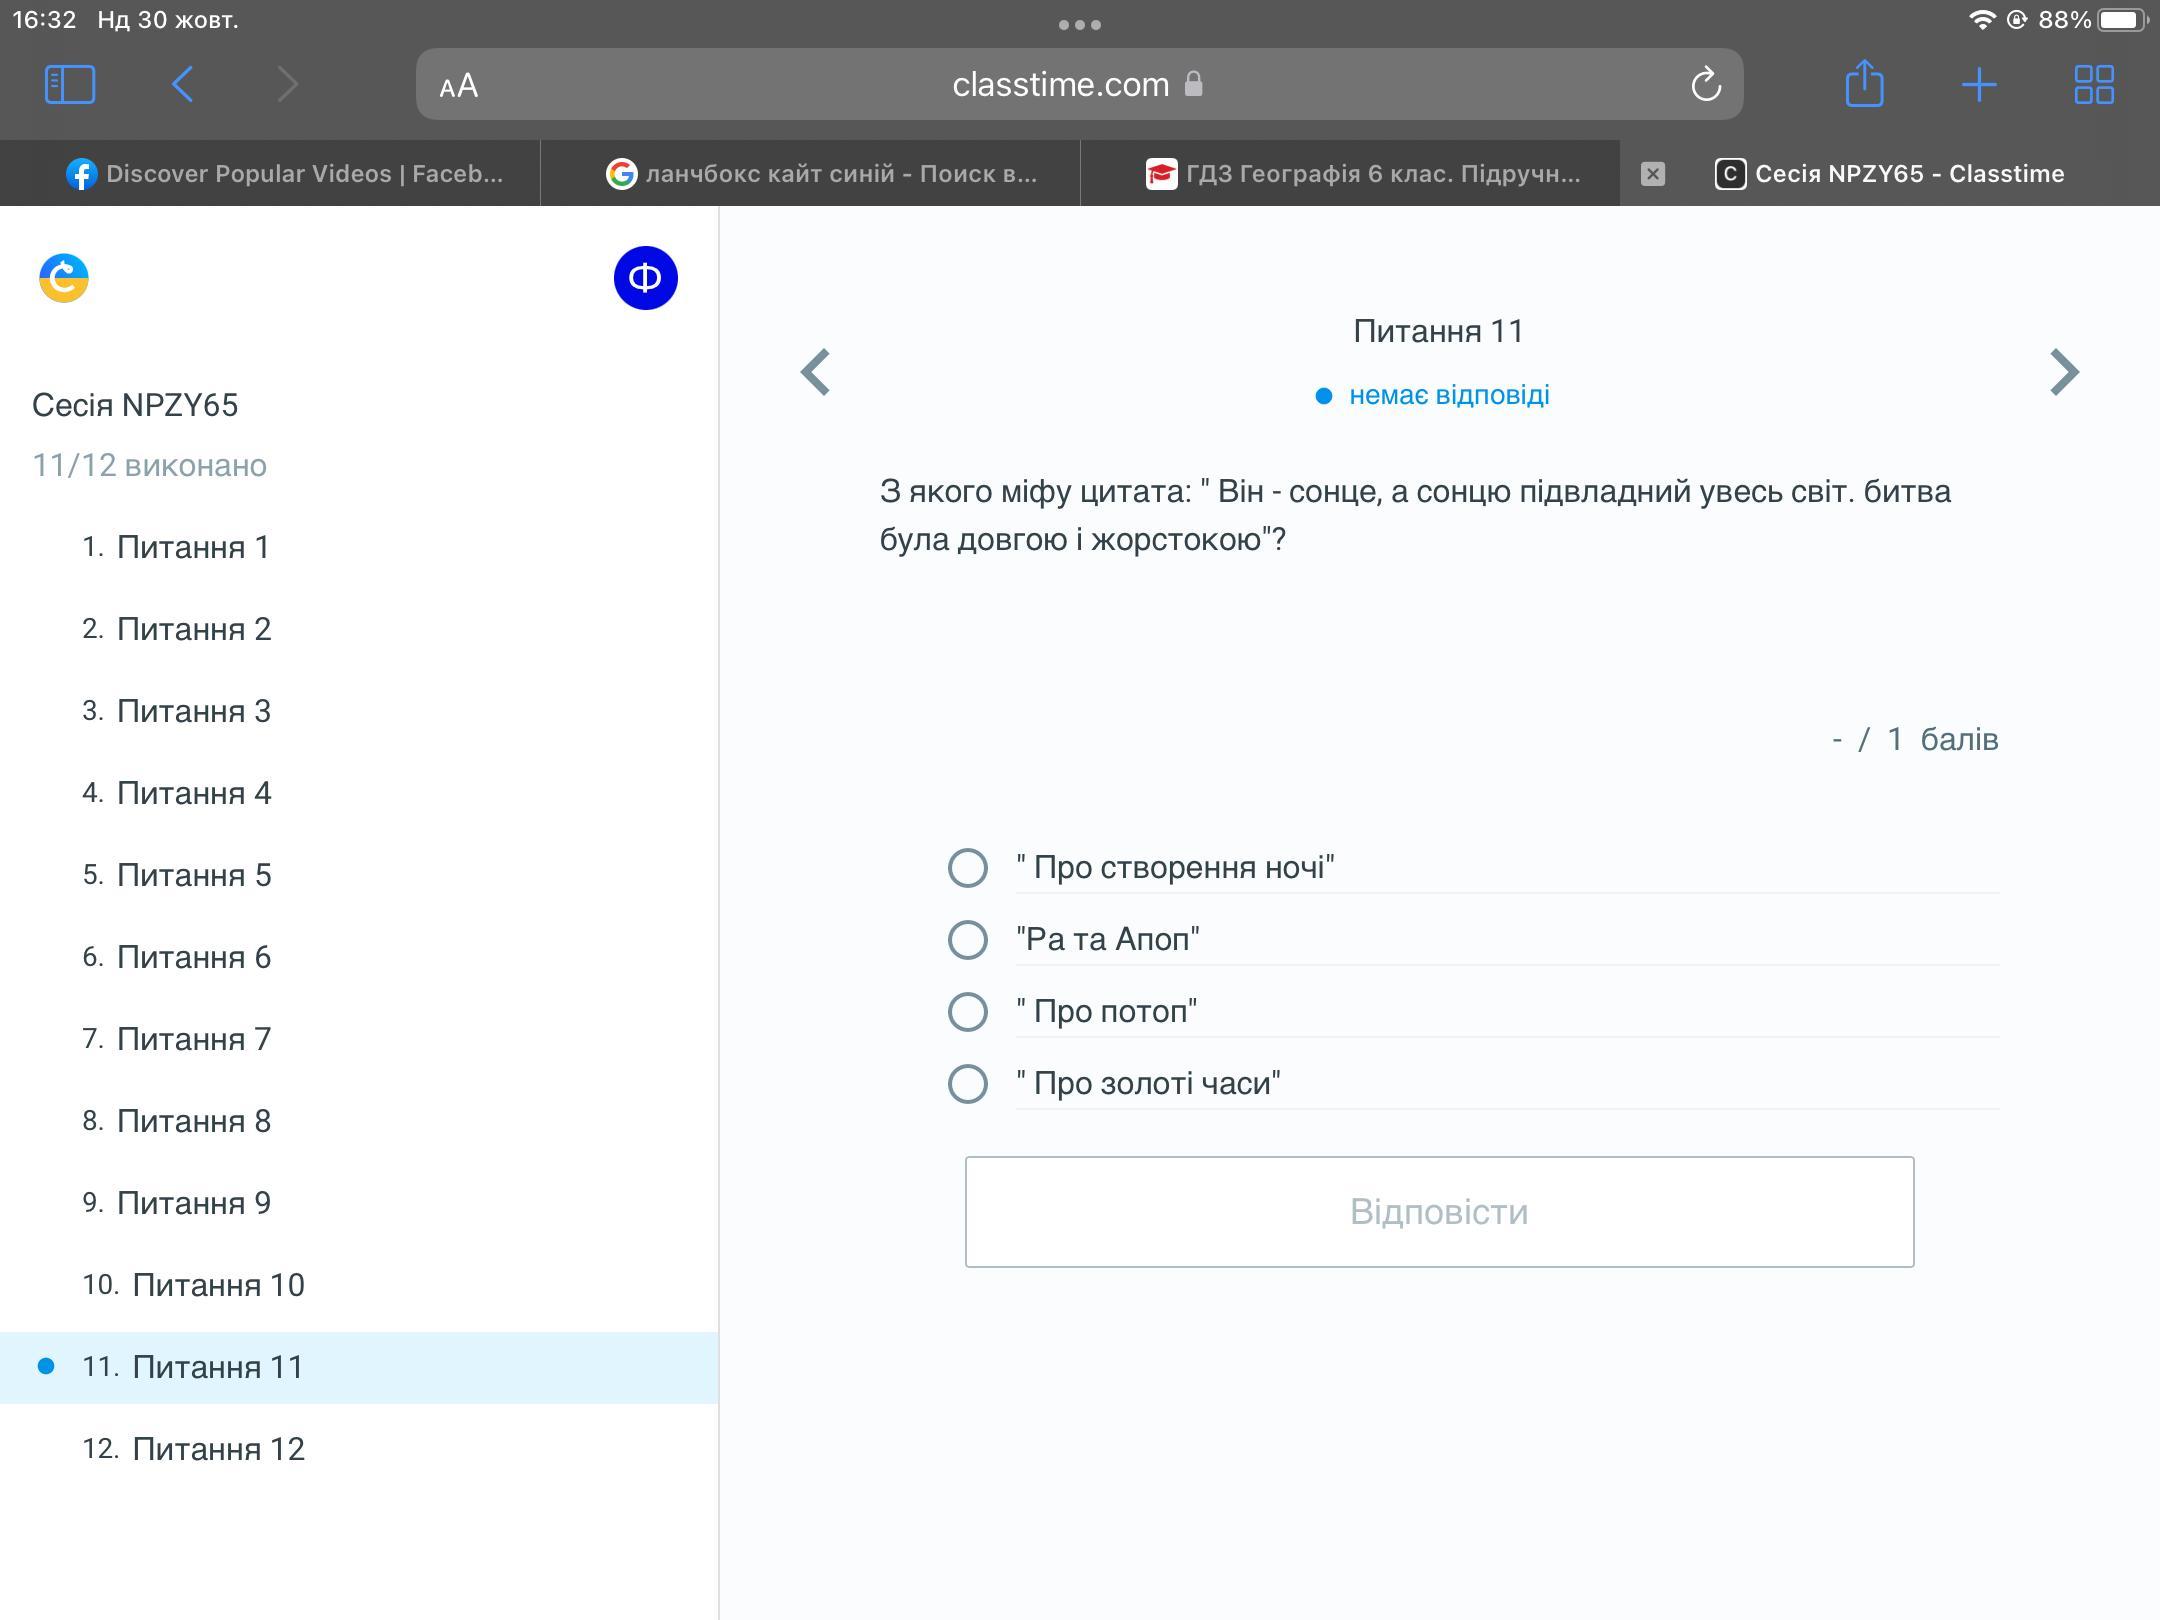Reload the classtime.com page
This screenshot has height=1620, width=2160.
pos(1706,85)
